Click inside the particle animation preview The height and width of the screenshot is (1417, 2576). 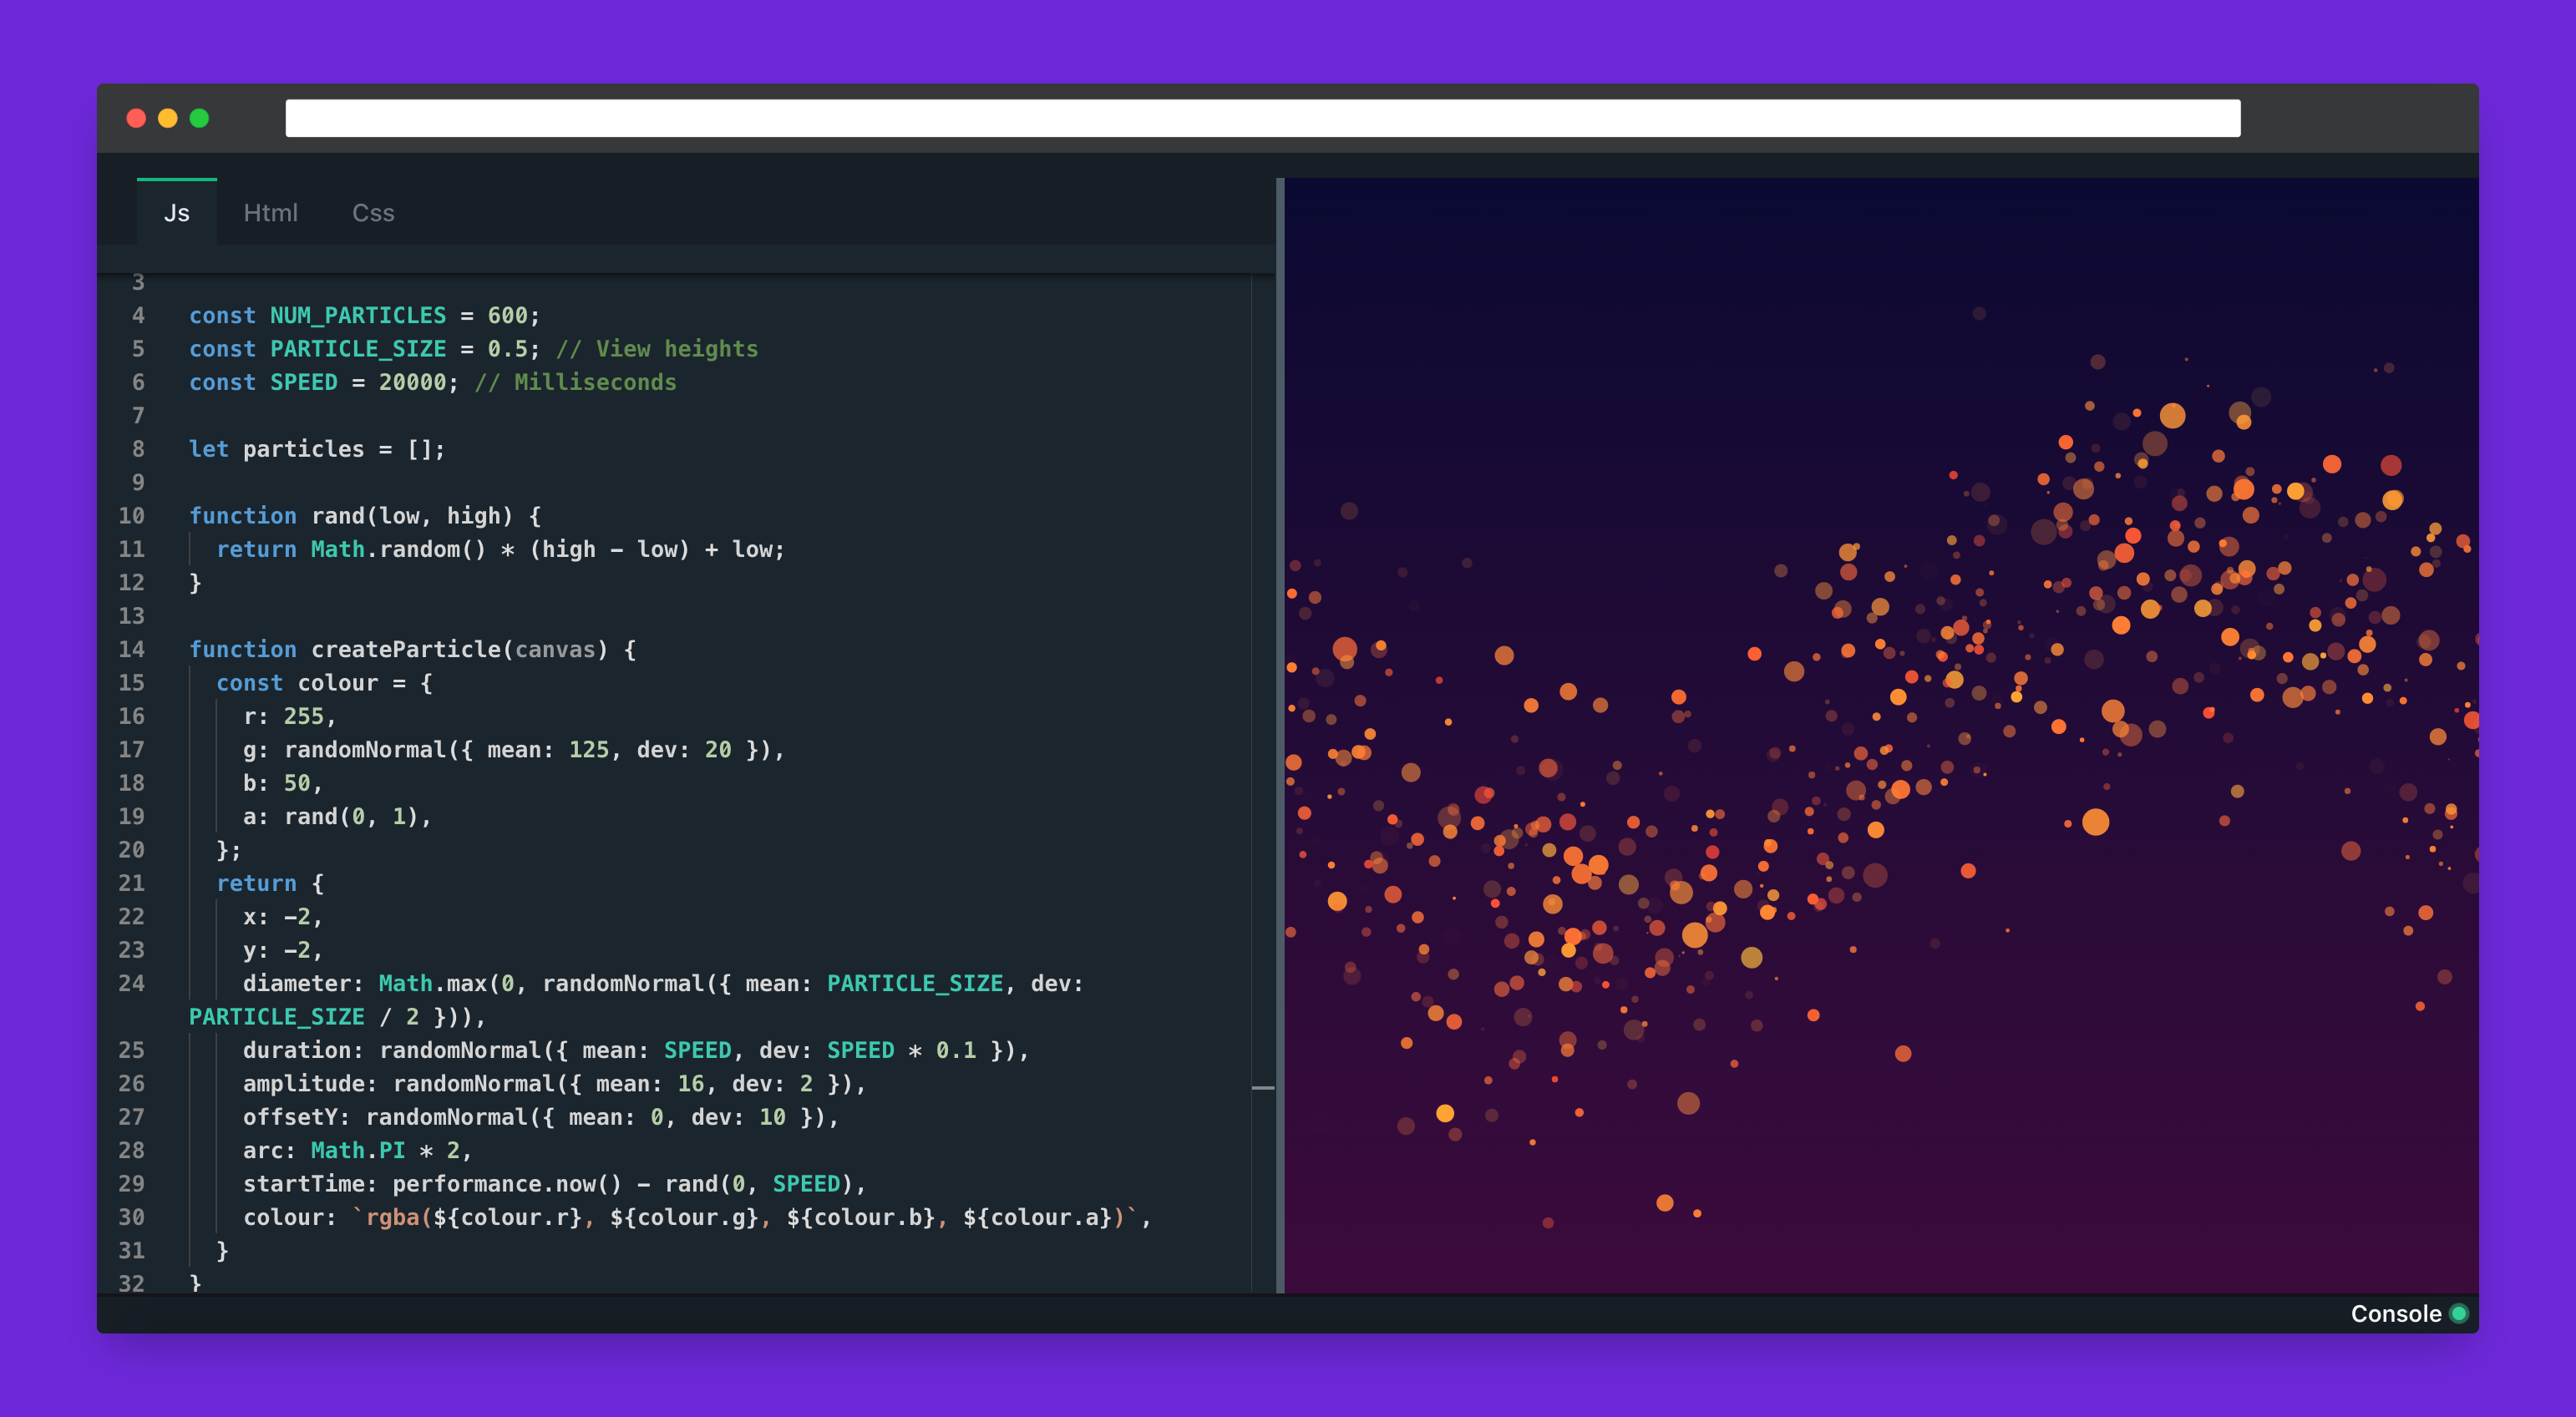click(x=1880, y=735)
